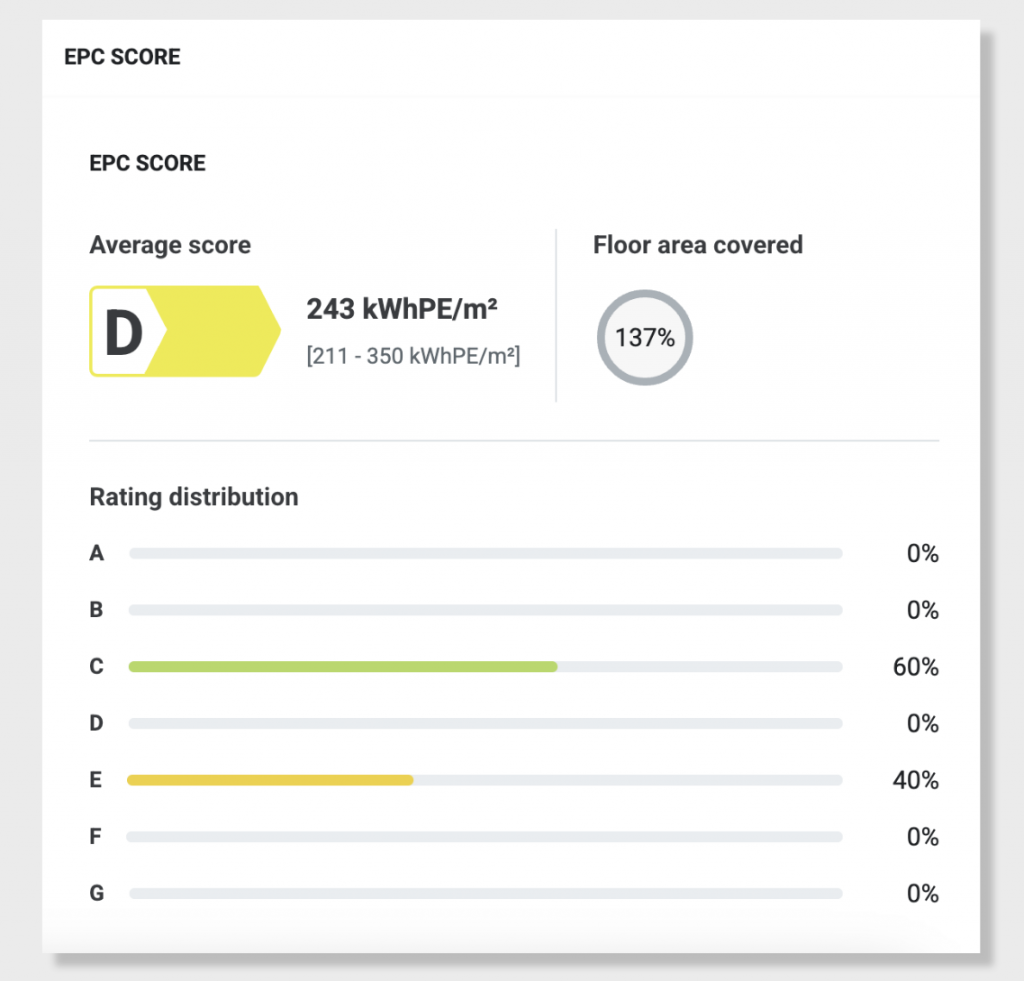Click the yellow D rating badge
This screenshot has height=981, width=1024.
(185, 331)
